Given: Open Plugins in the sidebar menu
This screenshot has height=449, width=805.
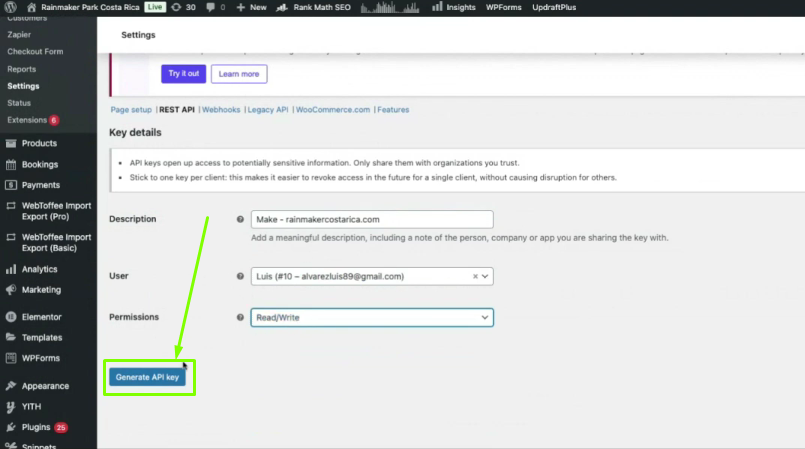Looking at the screenshot, I should [38, 427].
